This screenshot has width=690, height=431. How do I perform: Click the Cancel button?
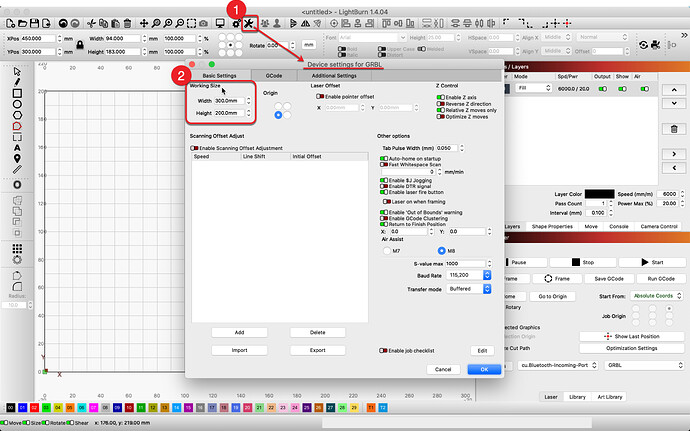(x=443, y=369)
